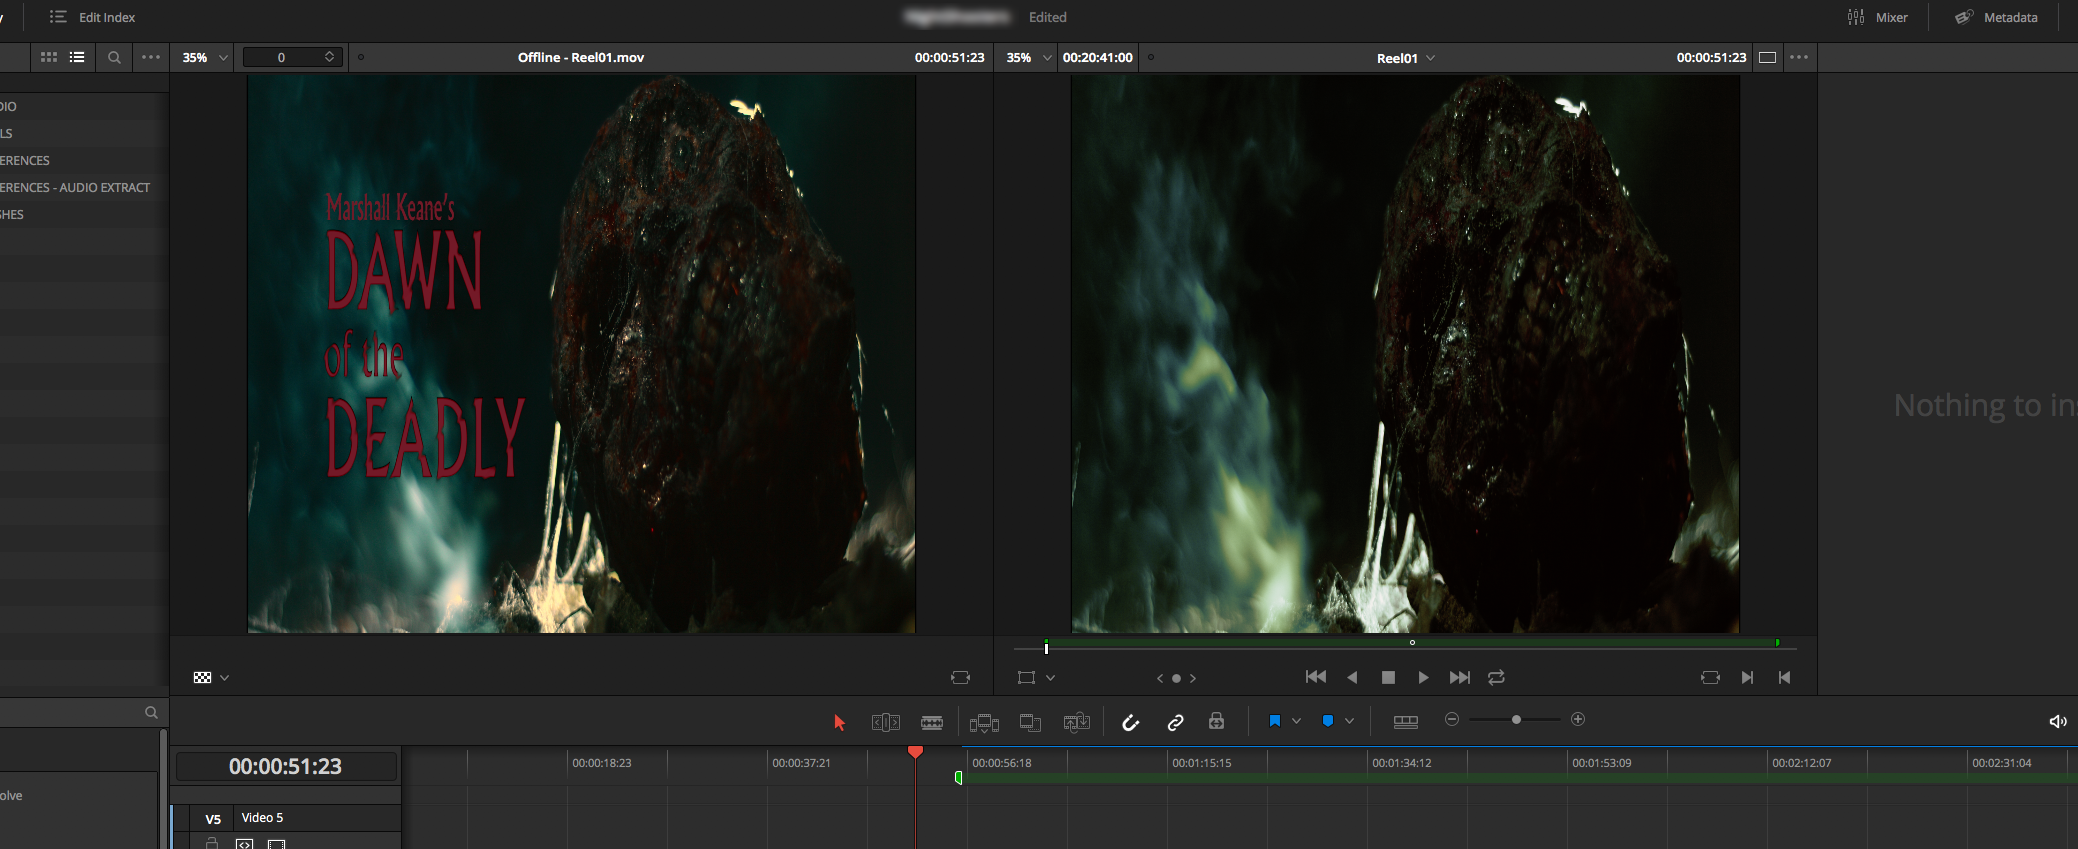Jump to previous keyframe arrow
Screen dimensions: 2078x849
[x=1160, y=678]
